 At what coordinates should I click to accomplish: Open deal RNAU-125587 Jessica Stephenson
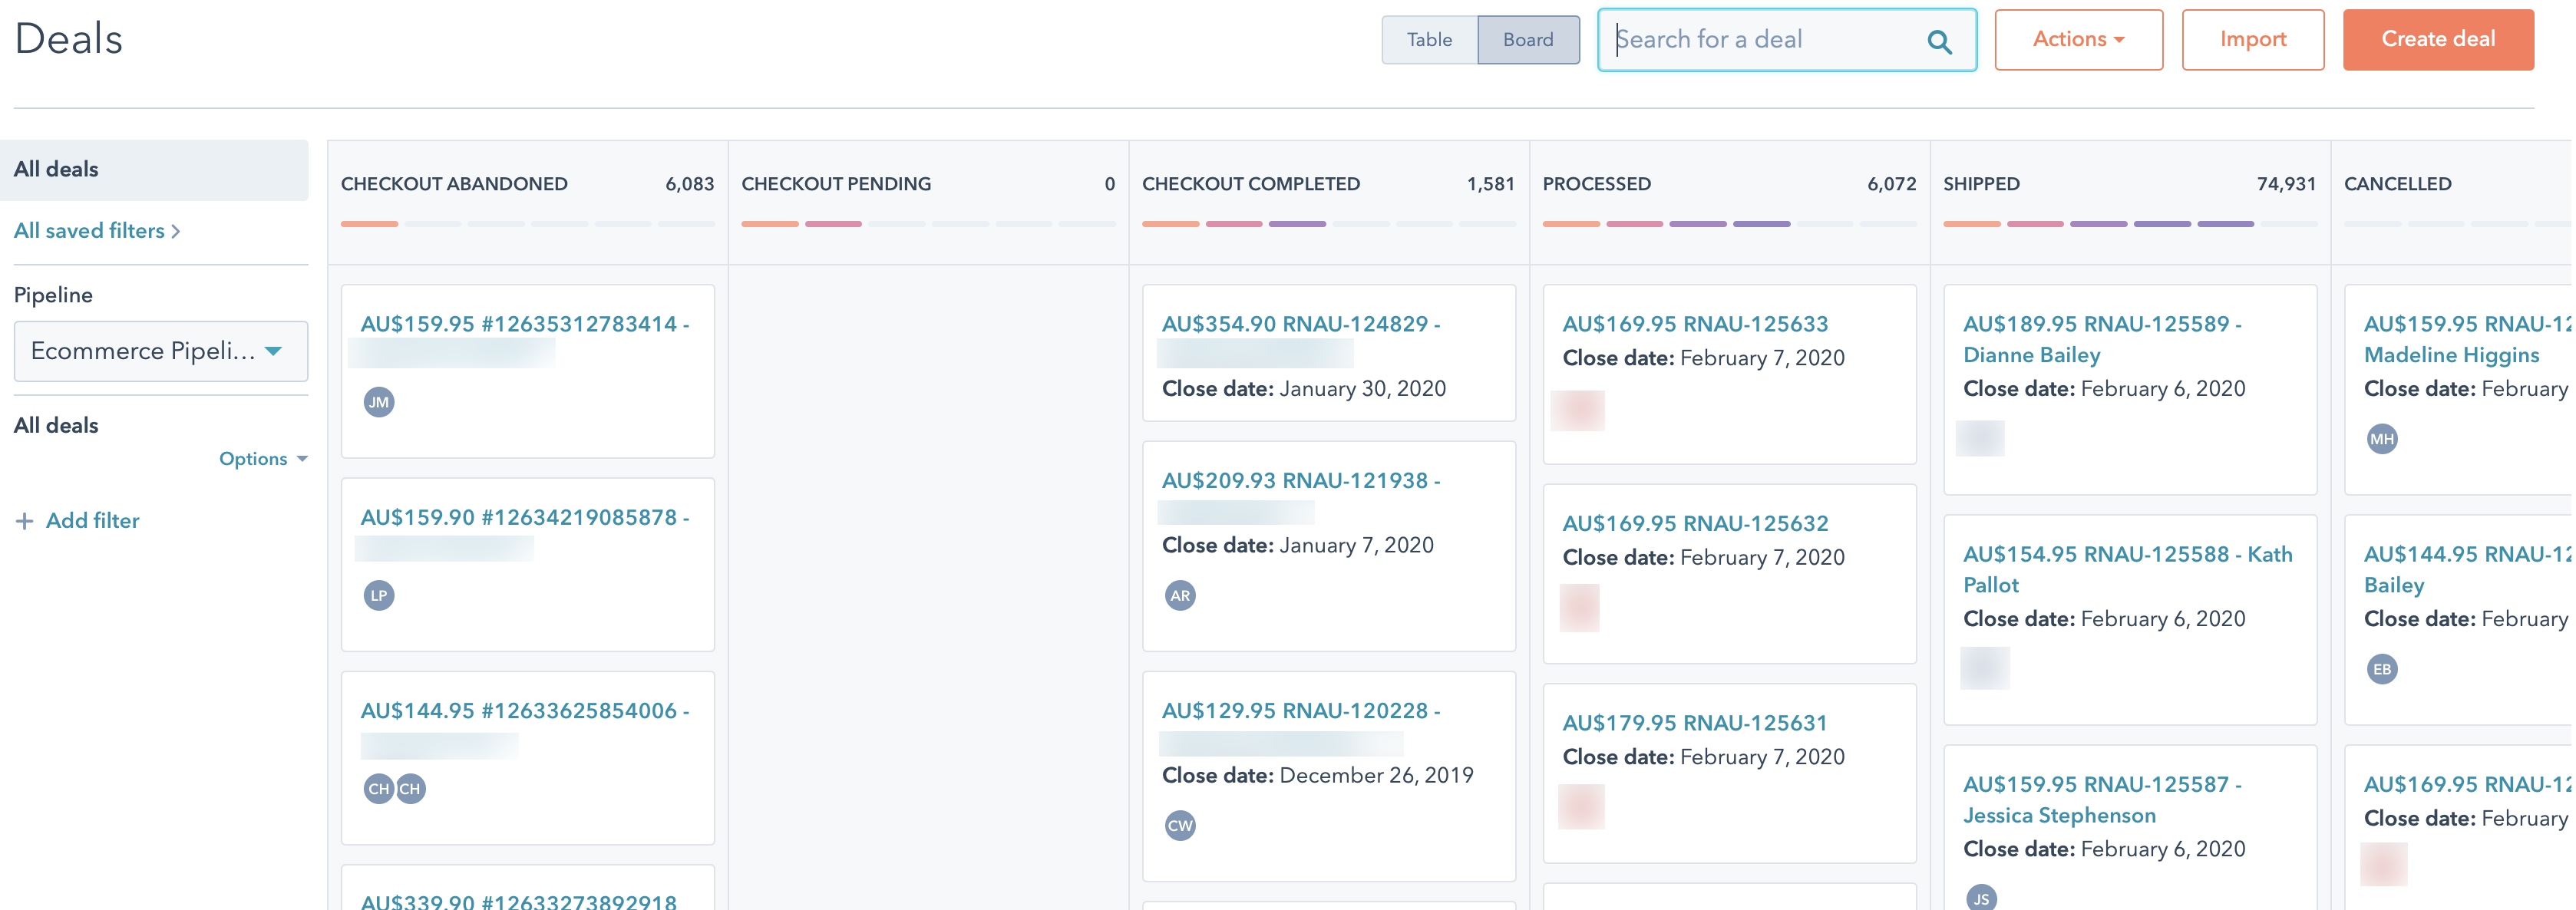click(2101, 800)
